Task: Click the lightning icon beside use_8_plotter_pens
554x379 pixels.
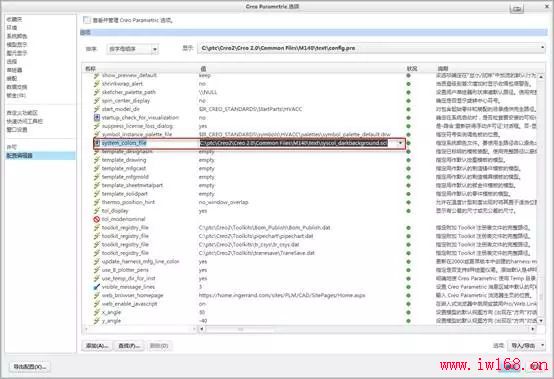Action: click(x=96, y=270)
